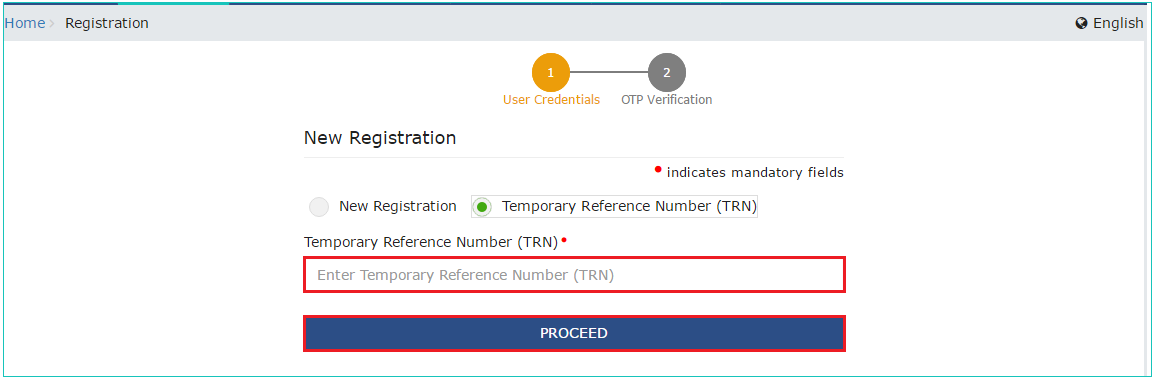Focus the Enter Temporary Reference Number input field

(x=574, y=275)
